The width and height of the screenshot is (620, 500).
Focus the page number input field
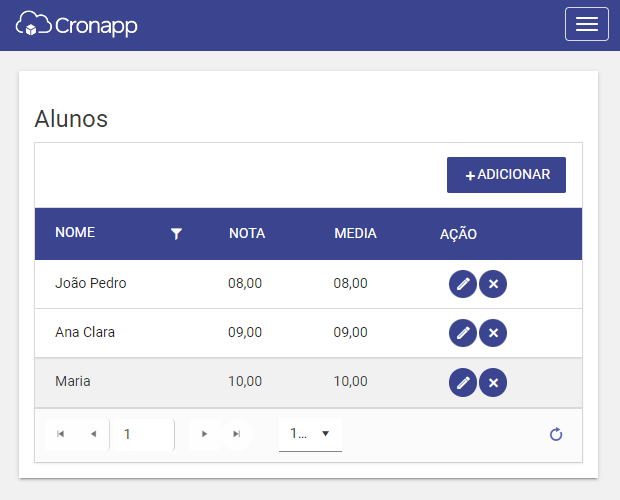(x=144, y=434)
